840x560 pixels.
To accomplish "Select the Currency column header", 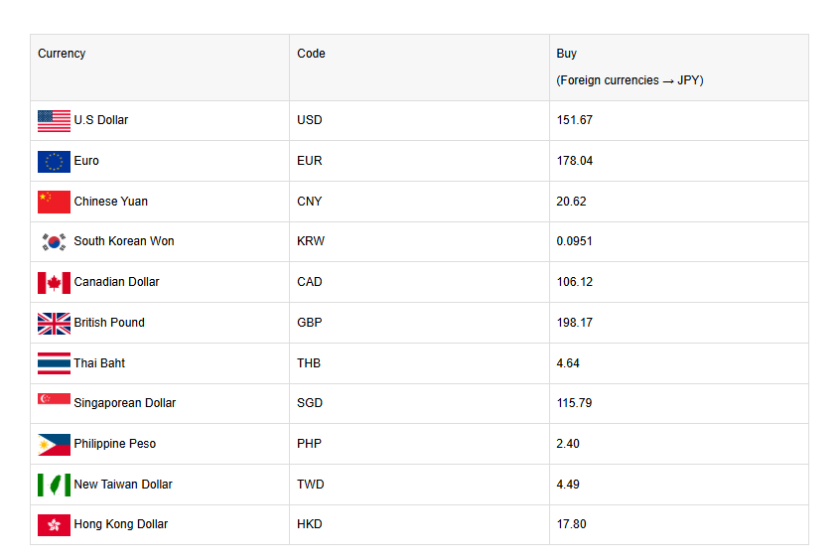I will (62, 54).
